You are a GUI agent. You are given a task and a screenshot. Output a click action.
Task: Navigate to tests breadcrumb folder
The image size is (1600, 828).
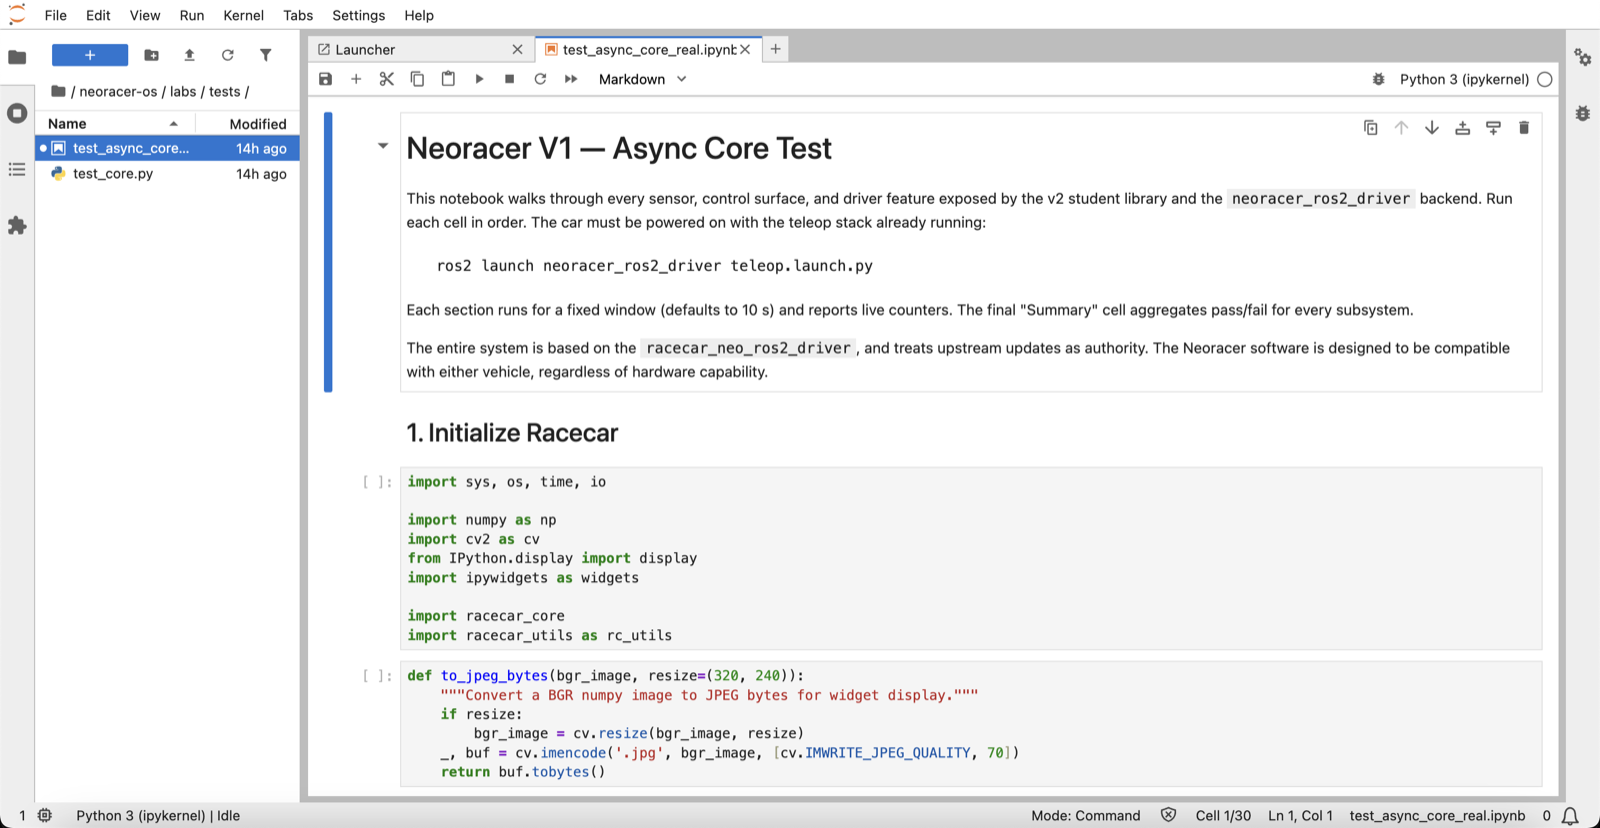(x=225, y=91)
